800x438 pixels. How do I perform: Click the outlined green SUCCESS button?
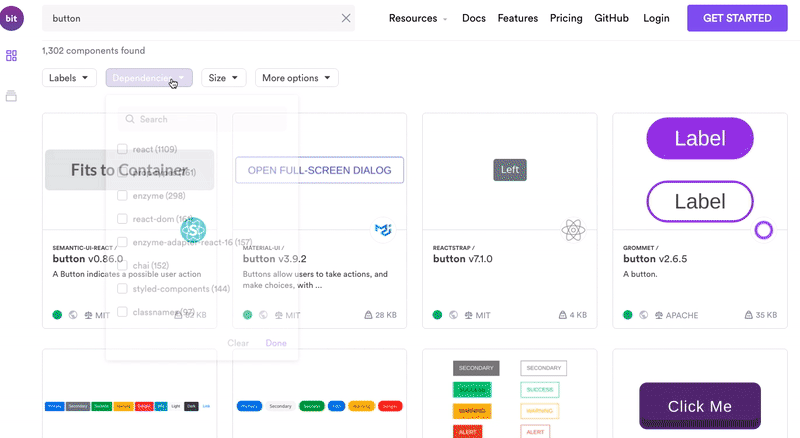click(540, 390)
